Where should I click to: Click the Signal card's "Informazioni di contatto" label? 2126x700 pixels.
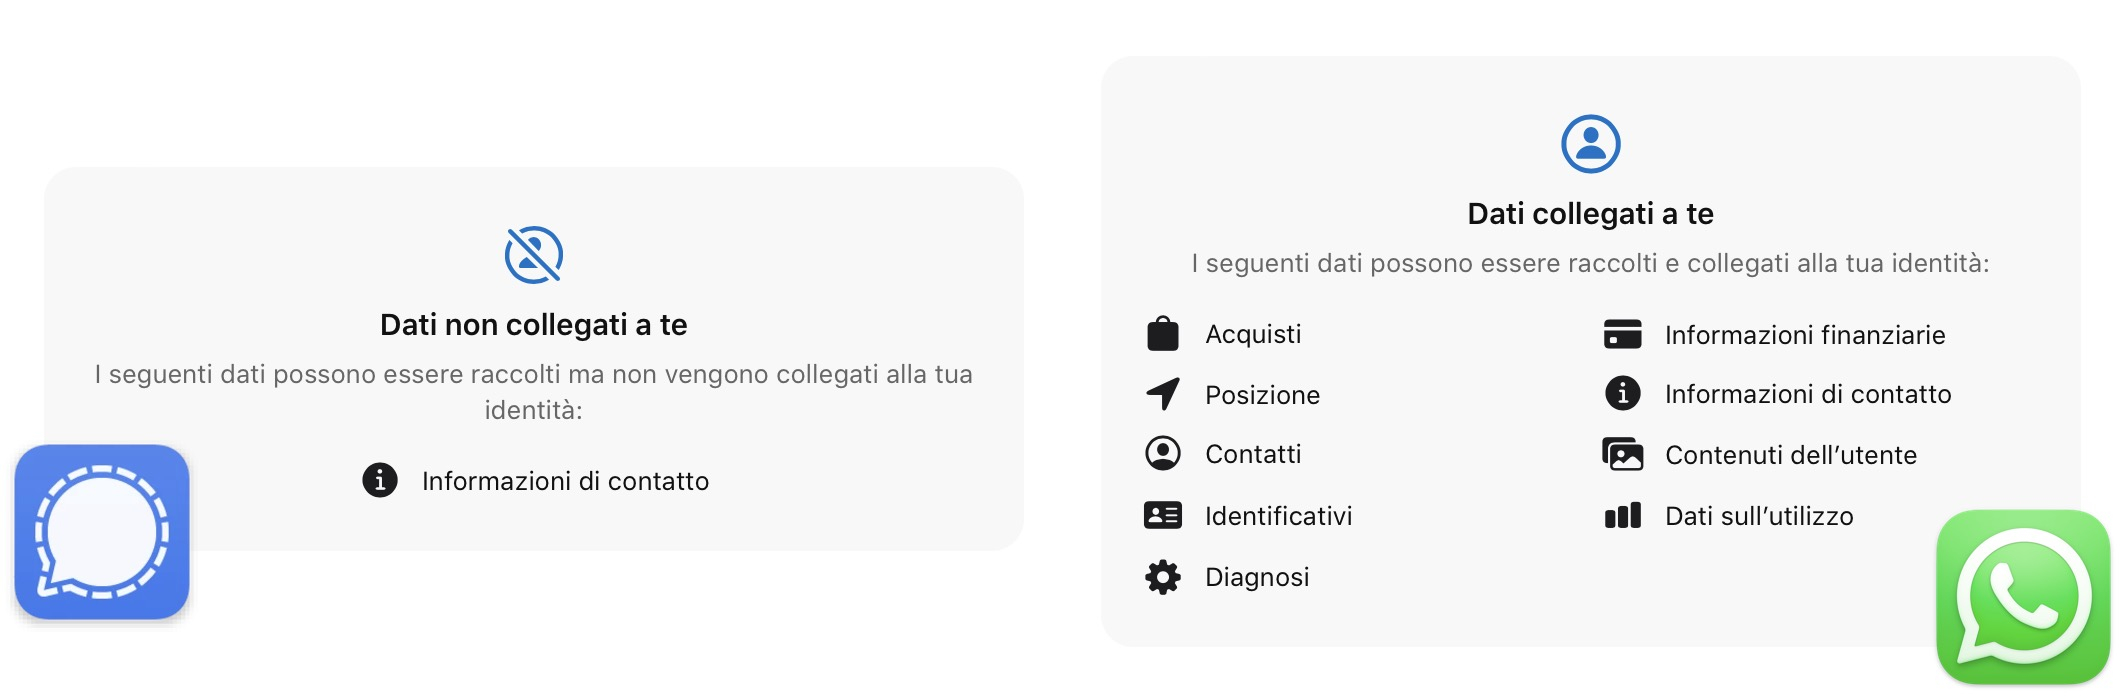(565, 481)
